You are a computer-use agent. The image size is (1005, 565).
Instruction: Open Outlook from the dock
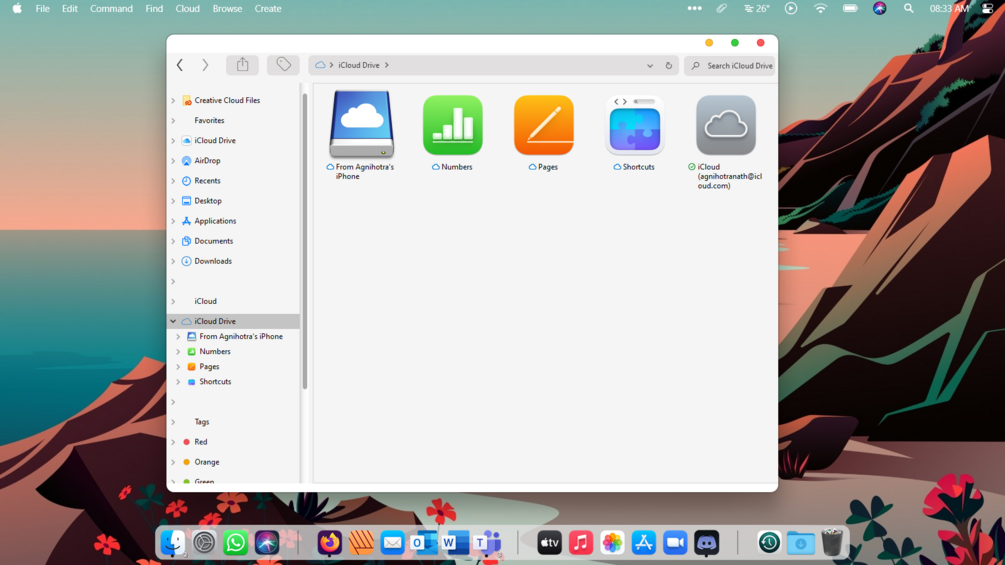(x=423, y=543)
